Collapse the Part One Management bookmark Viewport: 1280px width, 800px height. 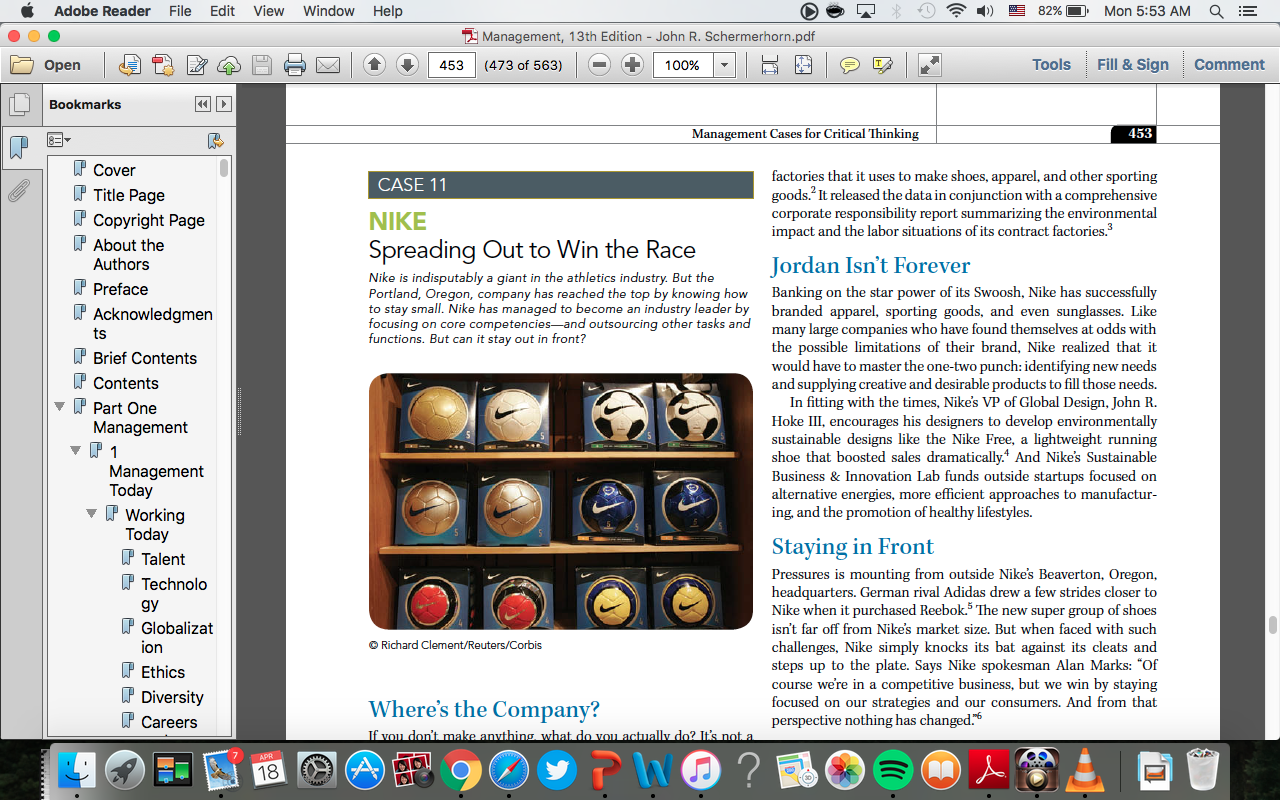[59, 407]
